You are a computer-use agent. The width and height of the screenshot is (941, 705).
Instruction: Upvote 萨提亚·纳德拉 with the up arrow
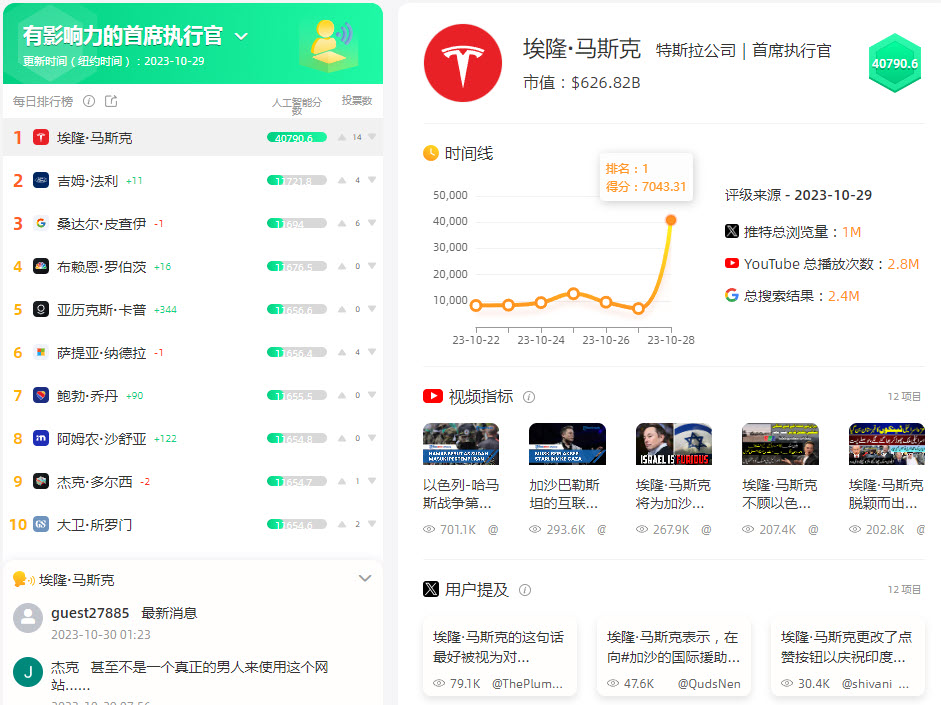341,352
